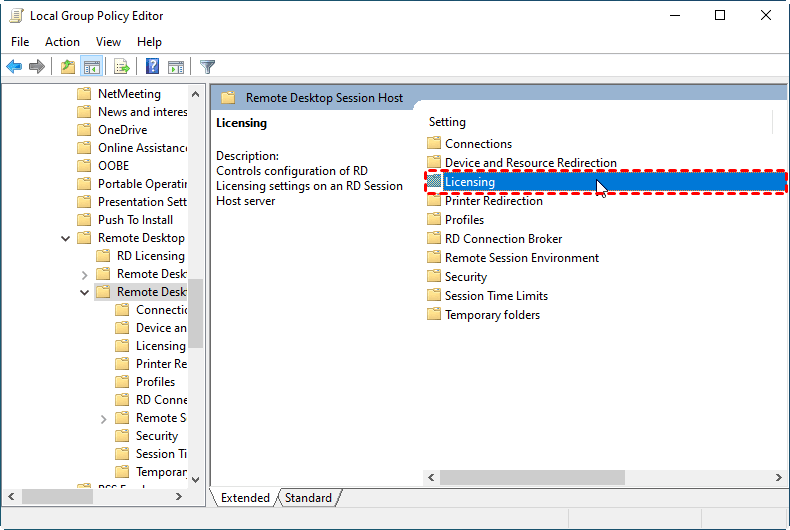Toggle Show/Hide Console Tree icon
Screen dimensions: 790x530
pos(92,67)
